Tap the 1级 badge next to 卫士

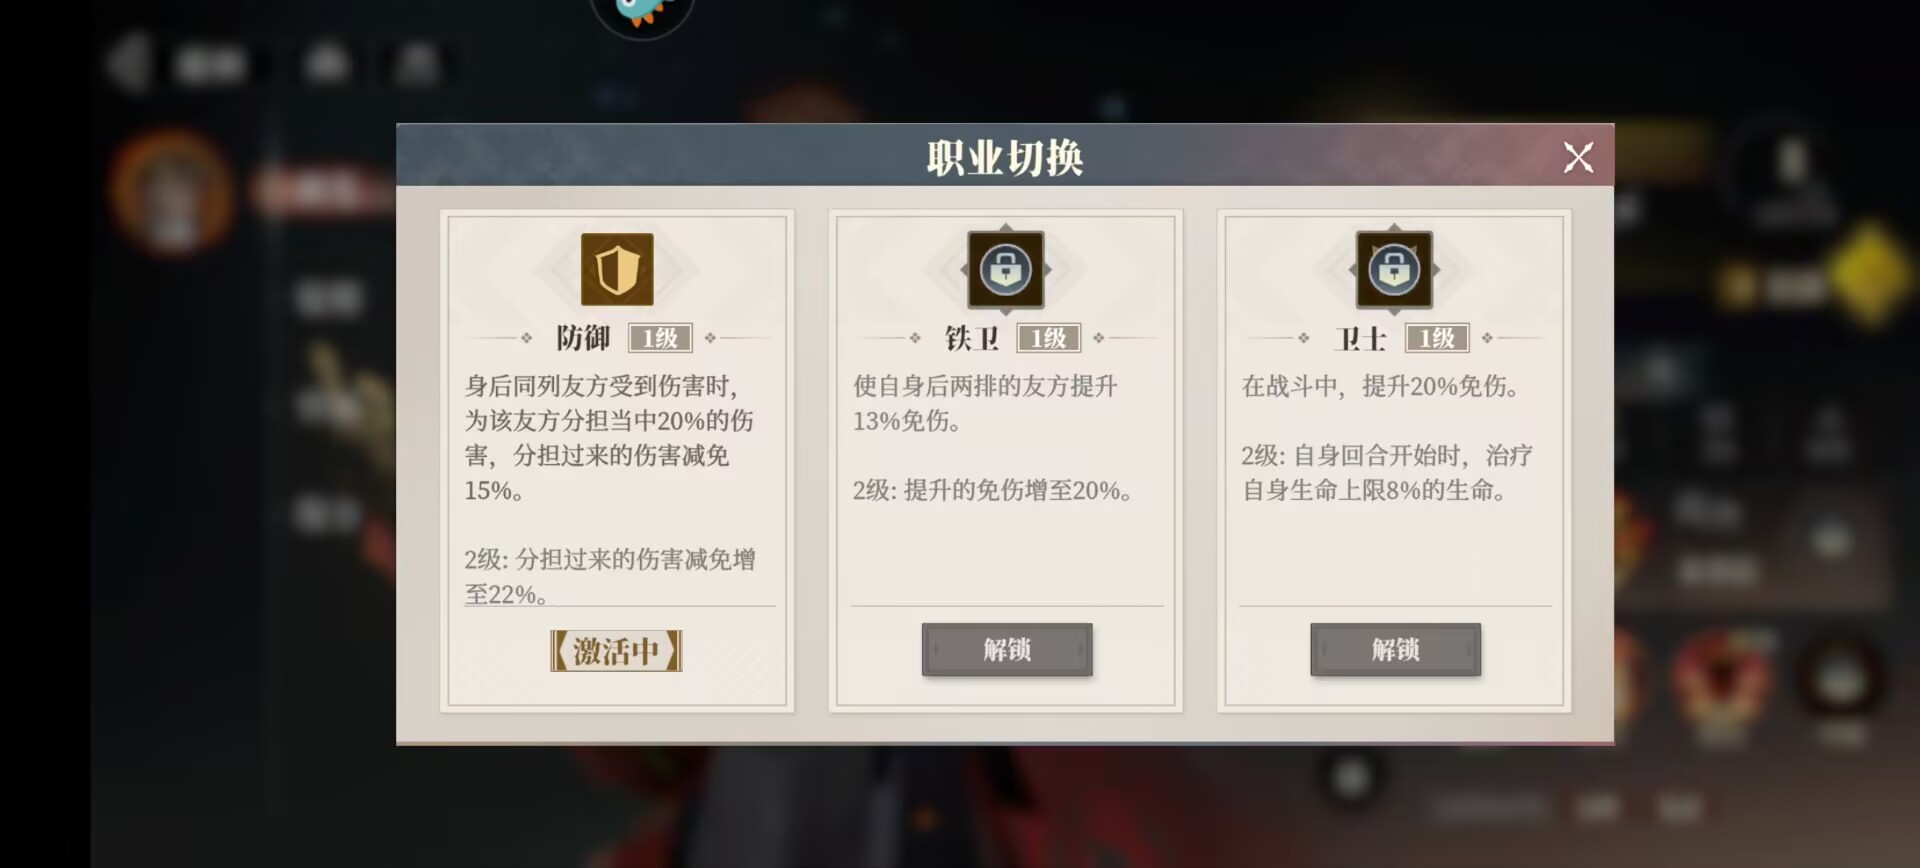[x=1437, y=338]
